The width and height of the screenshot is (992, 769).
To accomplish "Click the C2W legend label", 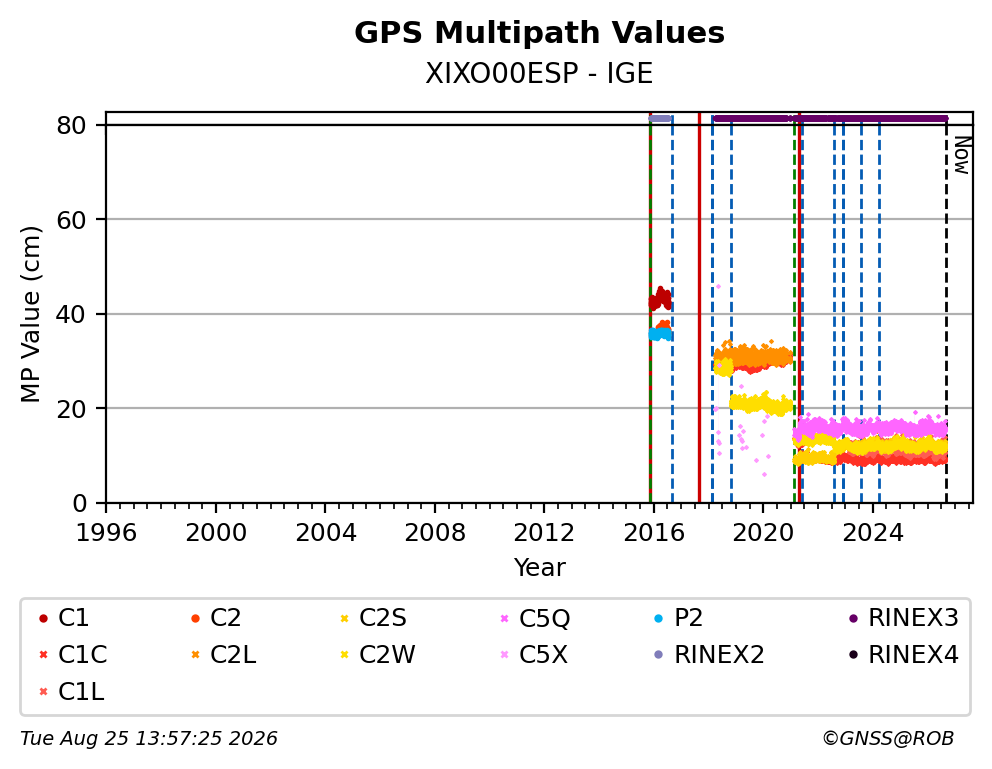I will point(387,655).
